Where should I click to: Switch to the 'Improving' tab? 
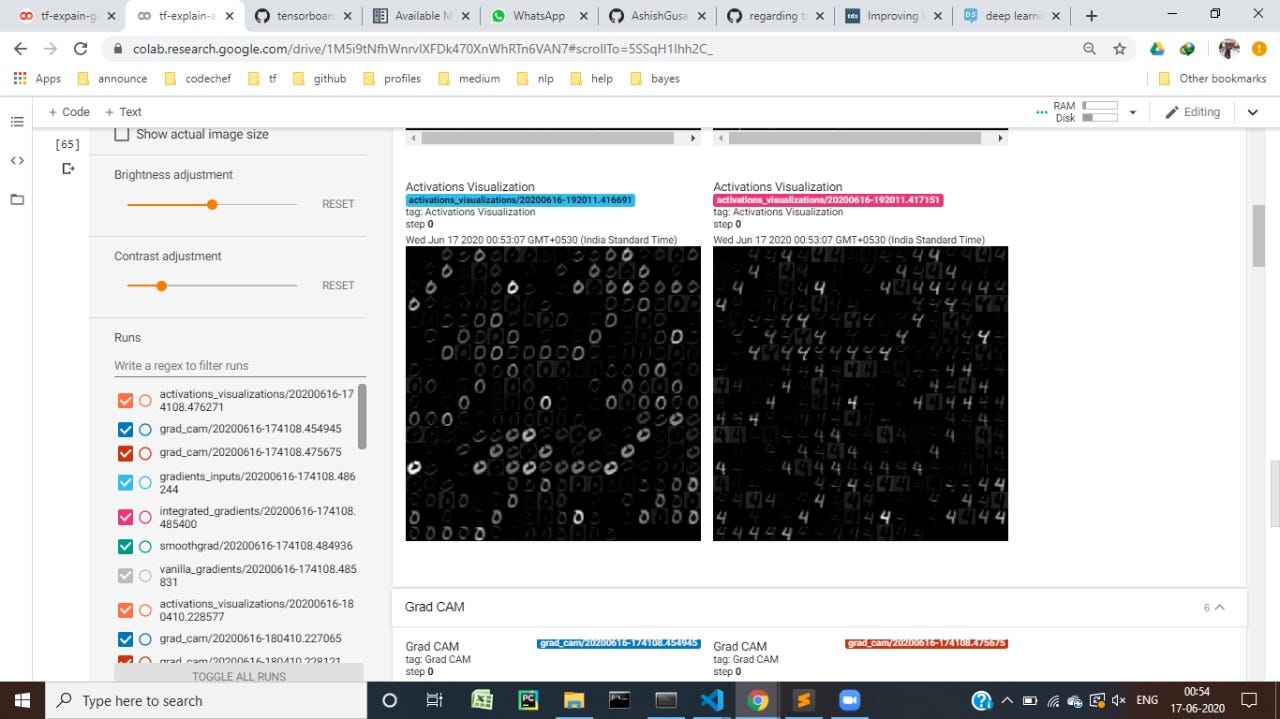[x=894, y=16]
